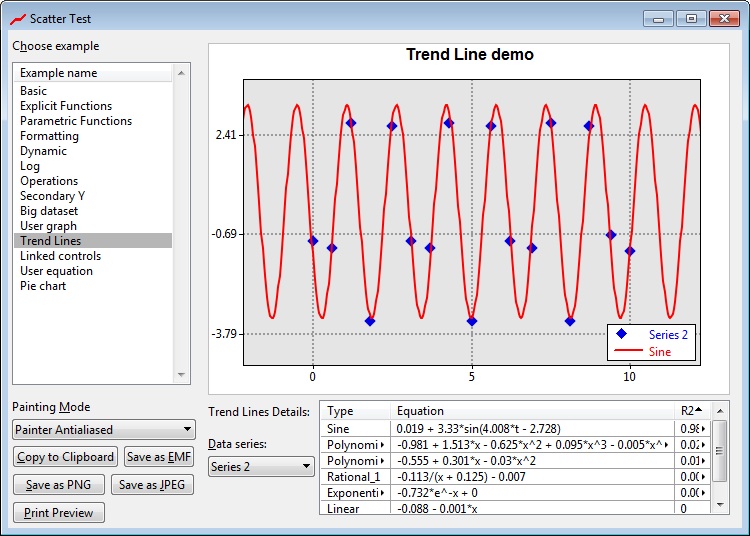This screenshot has height=536, width=750.
Task: Click the example list scroll-up arrow
Action: [x=181, y=73]
